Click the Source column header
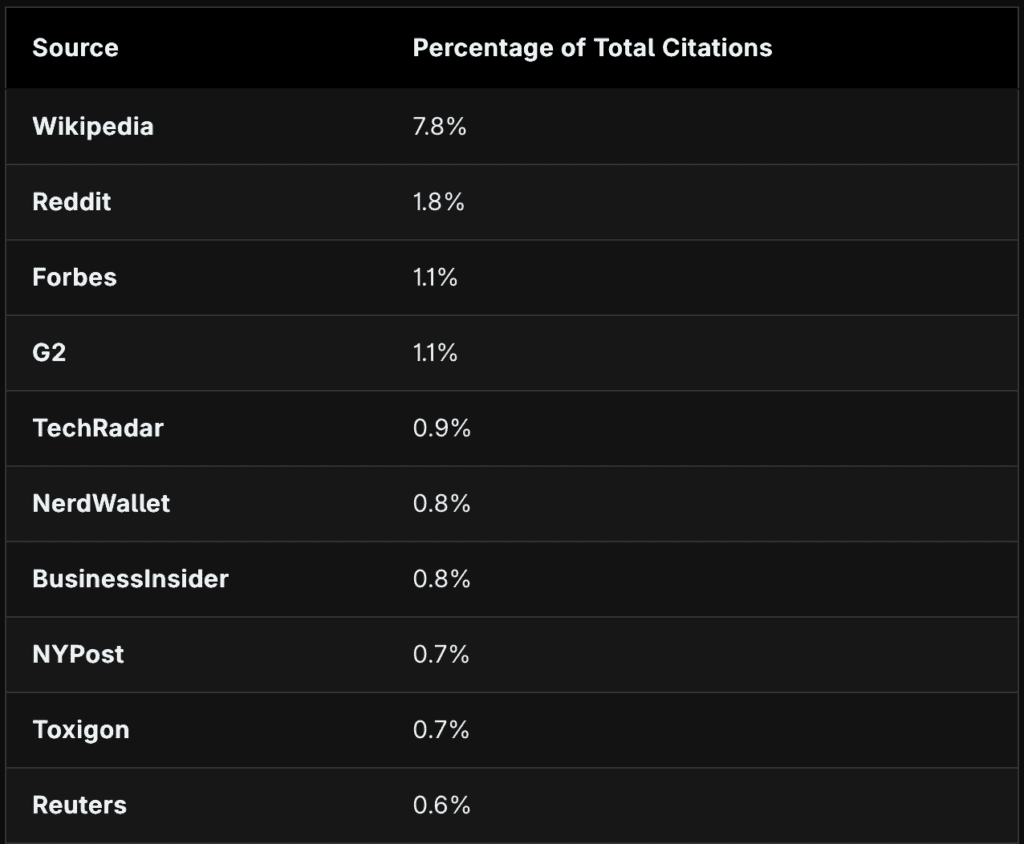 (75, 48)
